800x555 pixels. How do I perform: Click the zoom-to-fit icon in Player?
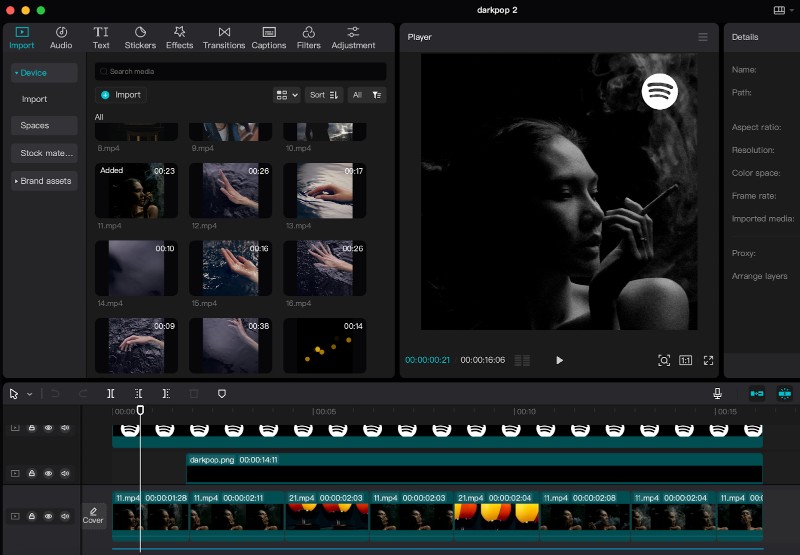664,361
